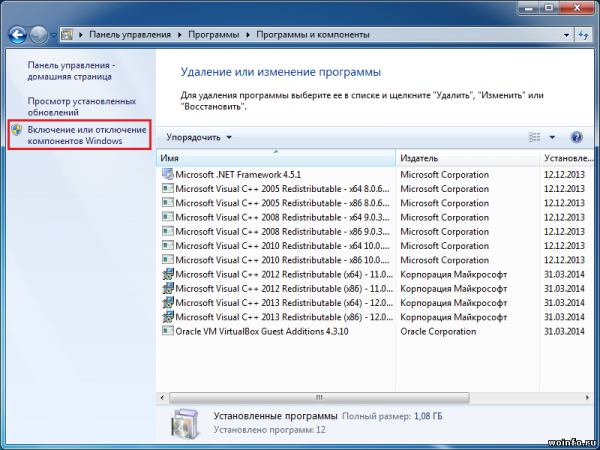Screen dimensions: 600x450
Task: Open 'Включение или отключение компонентов Windows' link
Action: coord(87,135)
